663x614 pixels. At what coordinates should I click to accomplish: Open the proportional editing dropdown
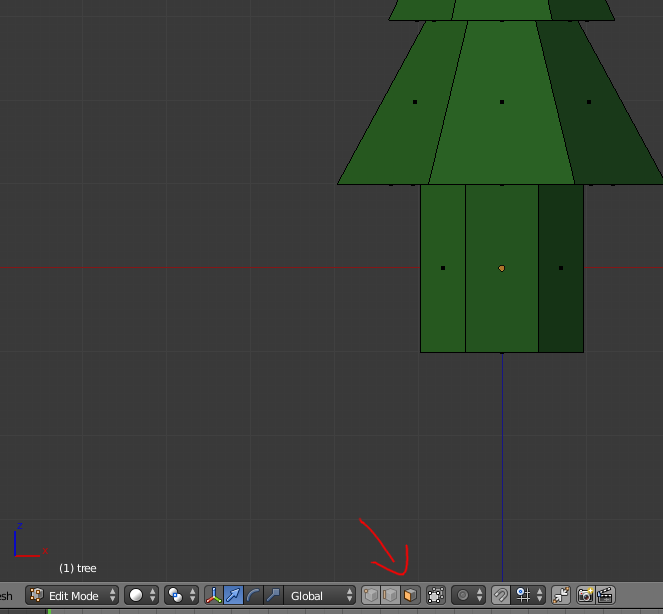468,595
